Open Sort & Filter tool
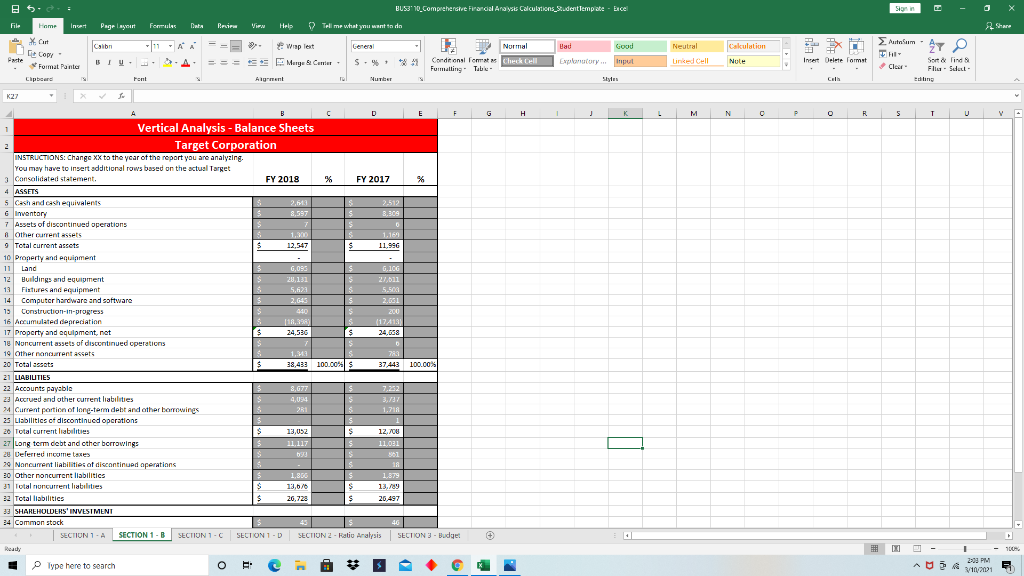This screenshot has height=576, width=1024. [936, 55]
